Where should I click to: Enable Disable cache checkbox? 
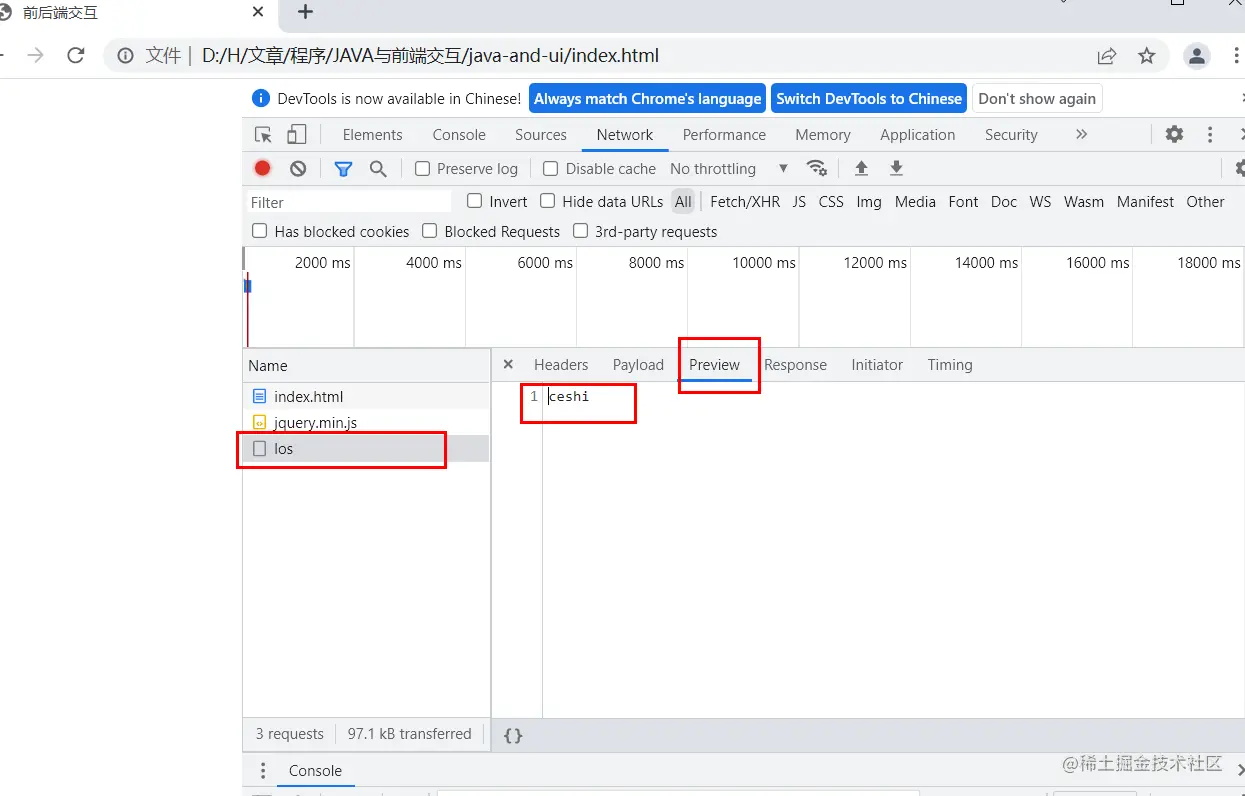551,169
